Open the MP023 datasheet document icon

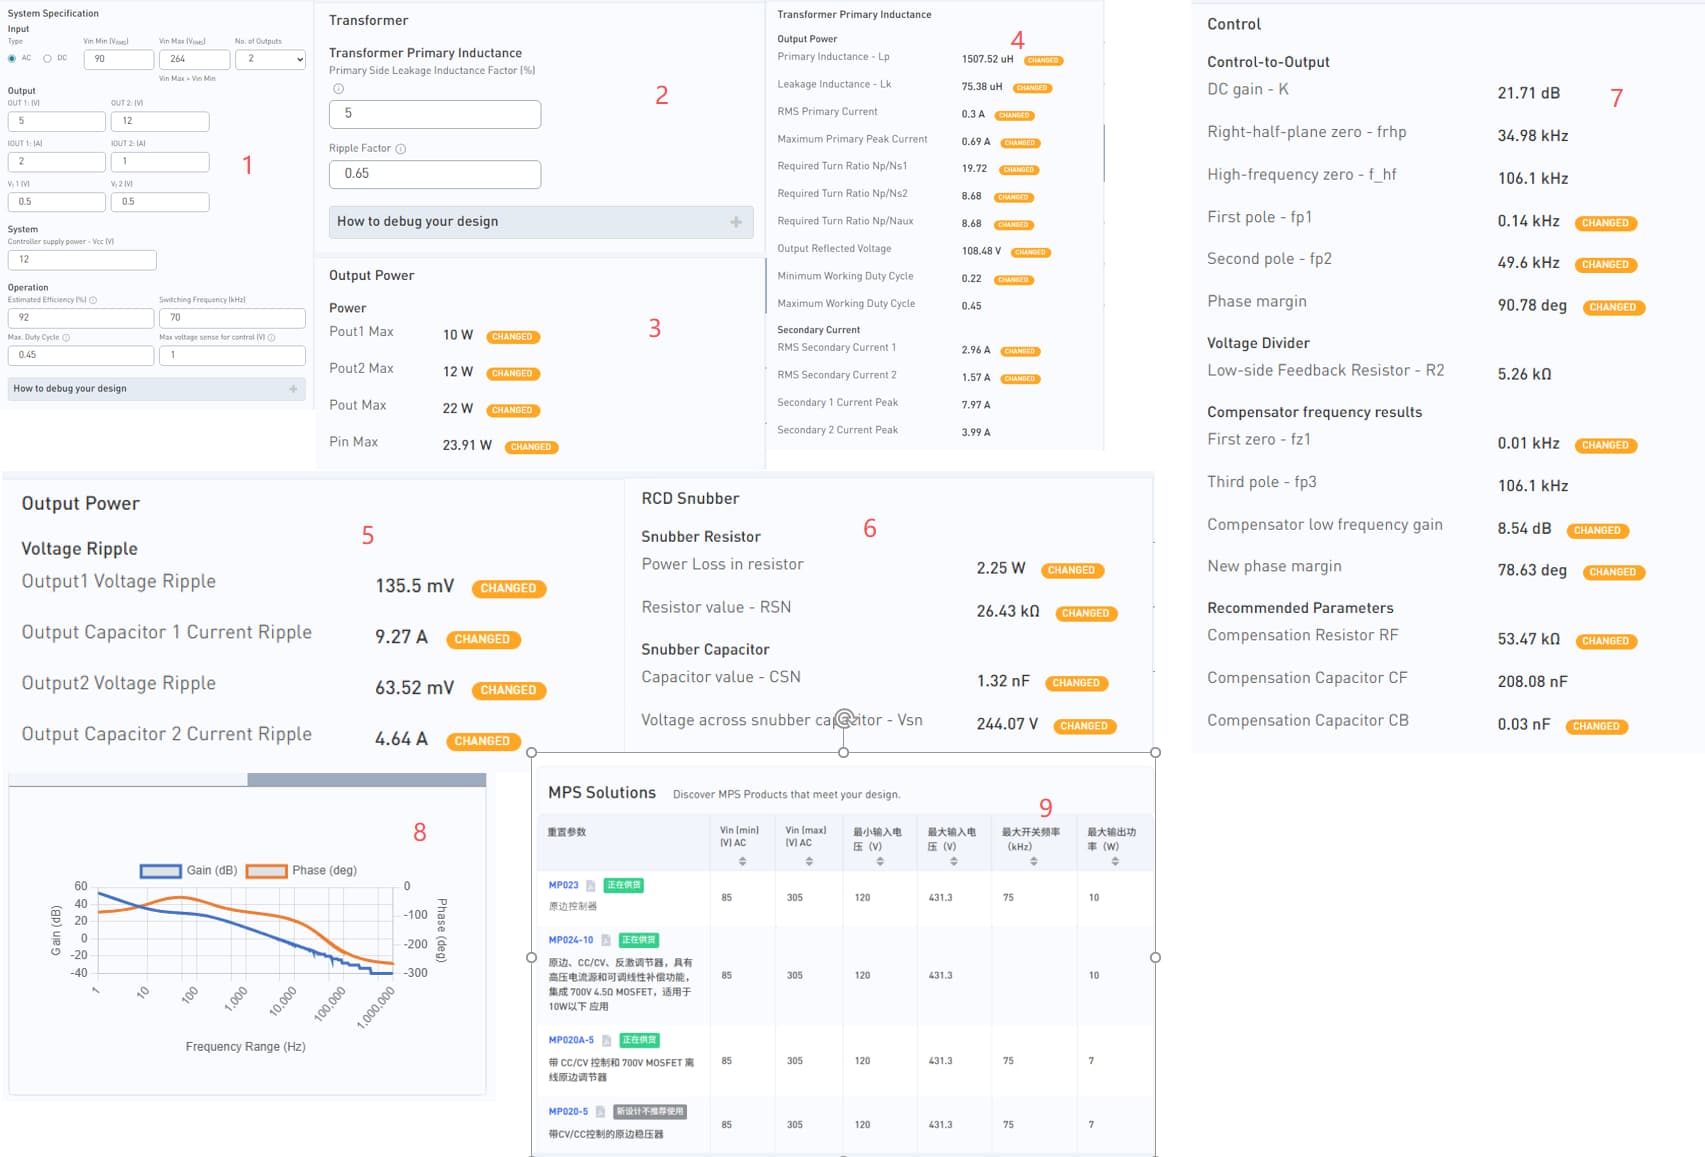(x=591, y=886)
